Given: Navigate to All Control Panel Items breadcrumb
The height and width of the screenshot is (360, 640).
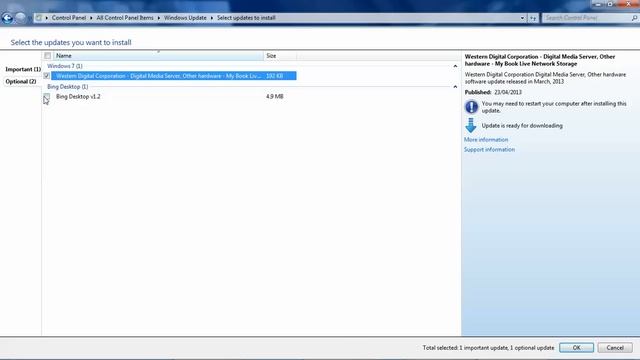Looking at the screenshot, I should (125, 18).
